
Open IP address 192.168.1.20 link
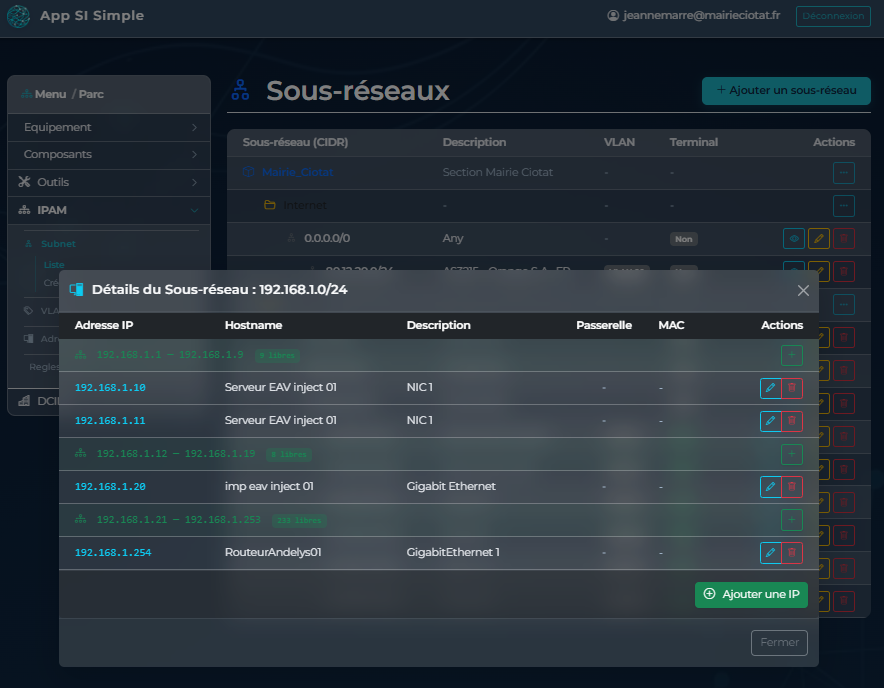[110, 487]
